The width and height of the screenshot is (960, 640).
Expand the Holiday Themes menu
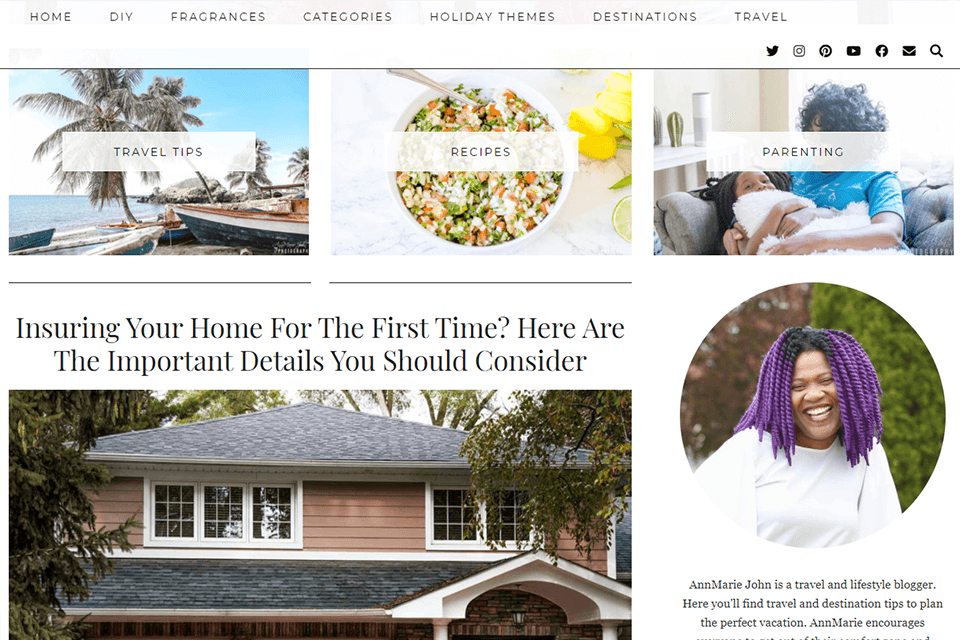[x=492, y=17]
